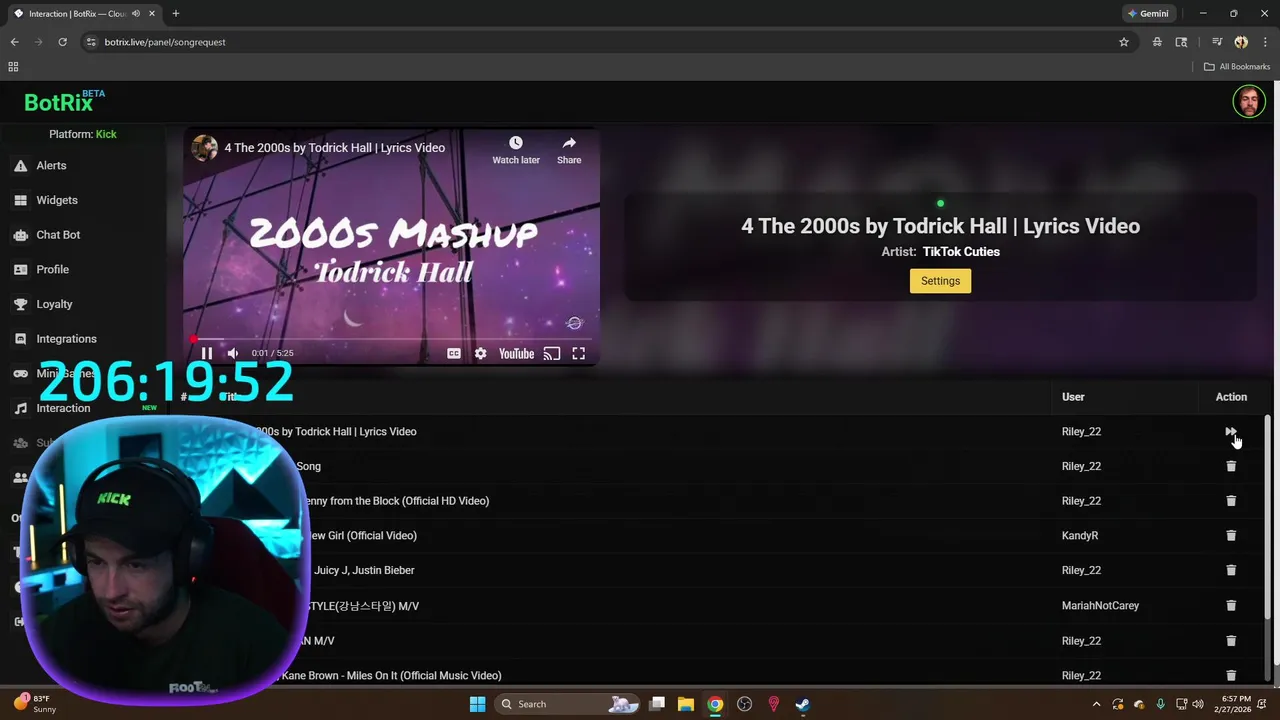Reload the BotRix page
This screenshot has height=720, width=1280.
(62, 42)
